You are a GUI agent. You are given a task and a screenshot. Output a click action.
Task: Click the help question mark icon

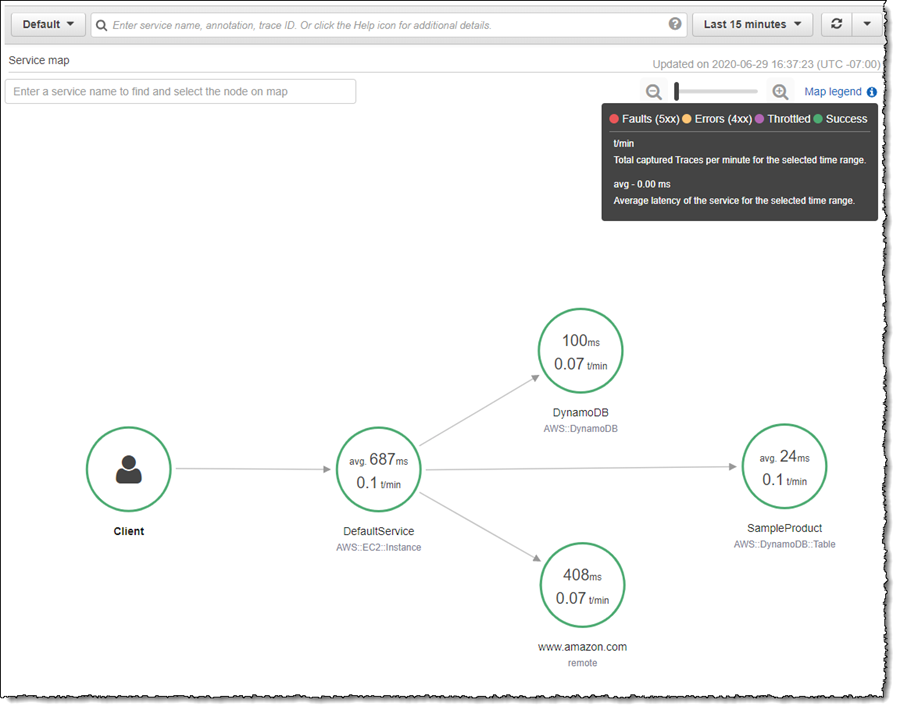coord(675,24)
